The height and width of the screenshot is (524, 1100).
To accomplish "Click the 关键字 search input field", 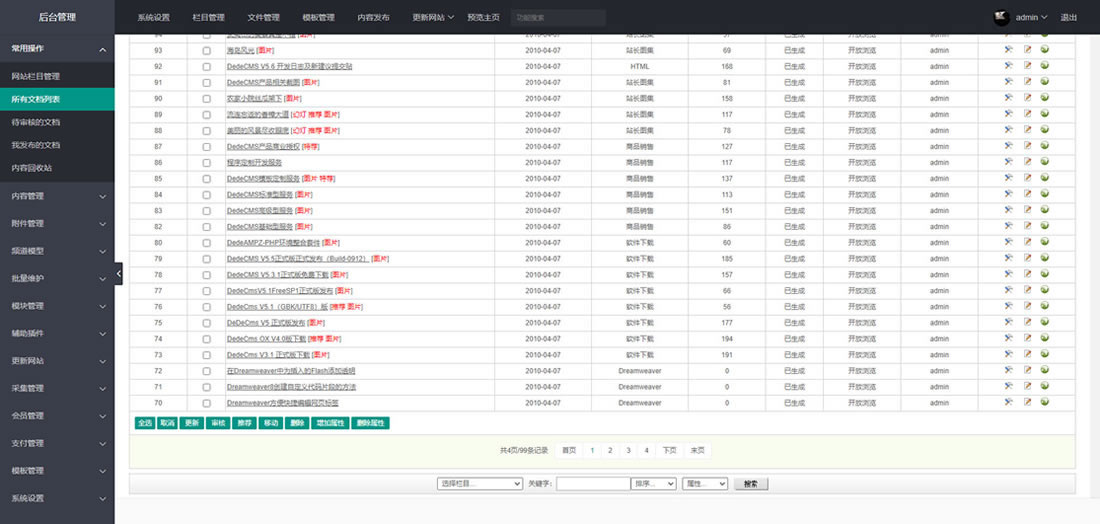I will (592, 484).
